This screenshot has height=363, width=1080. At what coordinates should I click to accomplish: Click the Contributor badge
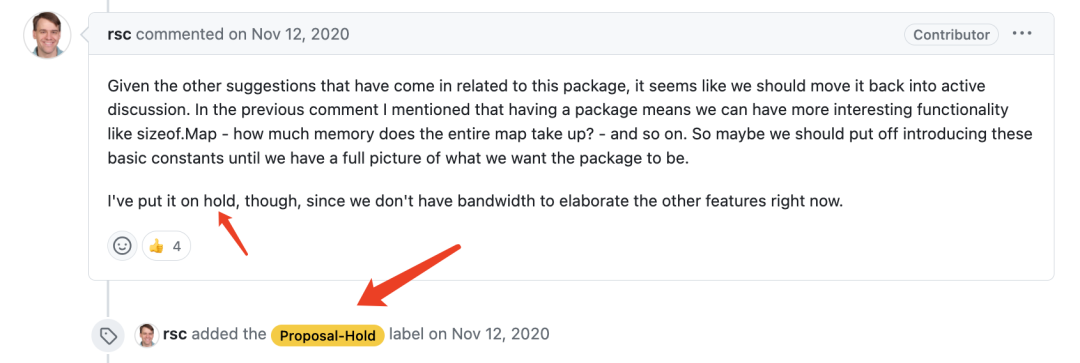point(951,34)
